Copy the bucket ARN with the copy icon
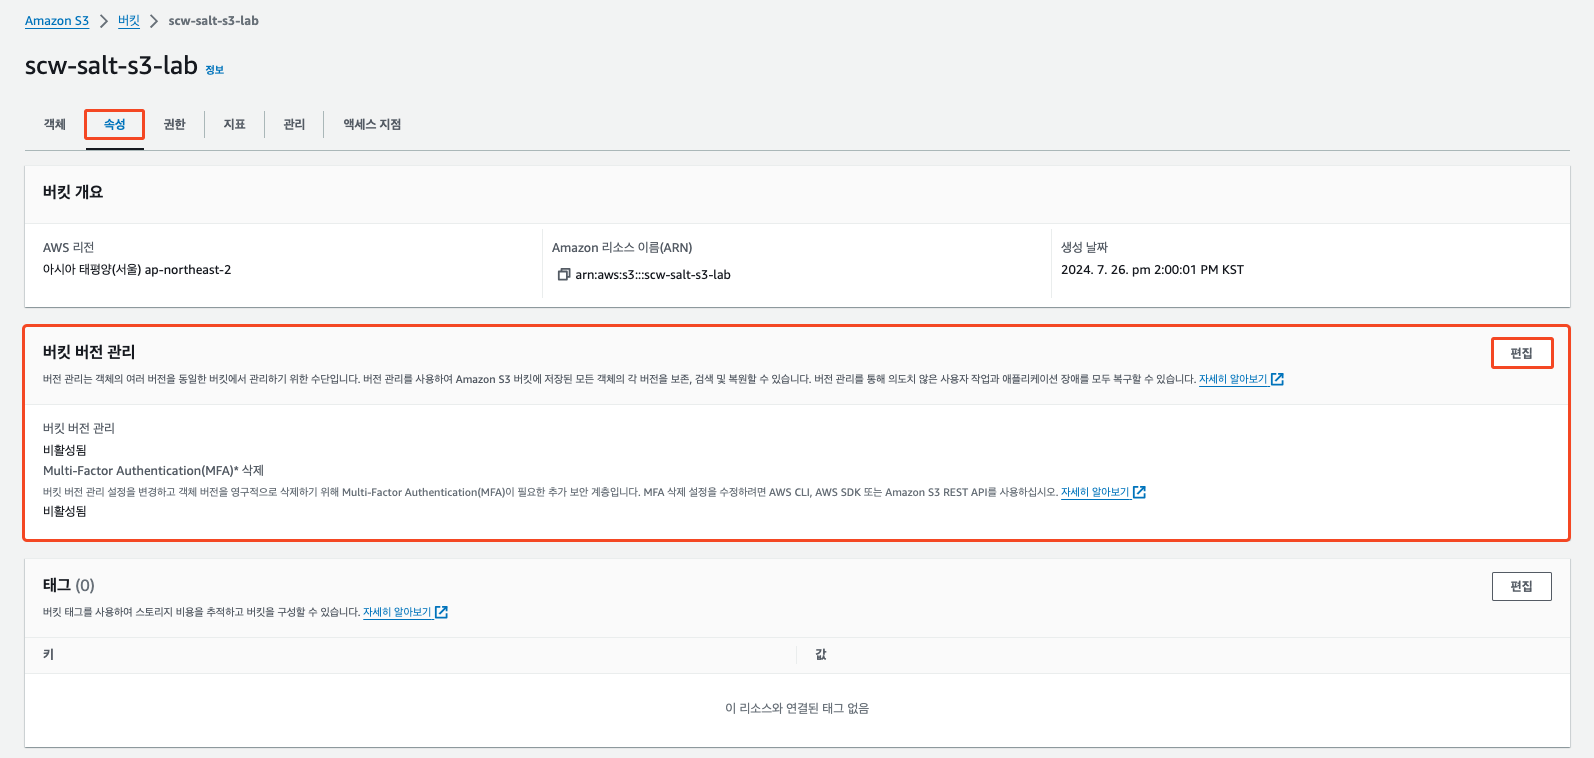The height and width of the screenshot is (758, 1594). 563,275
